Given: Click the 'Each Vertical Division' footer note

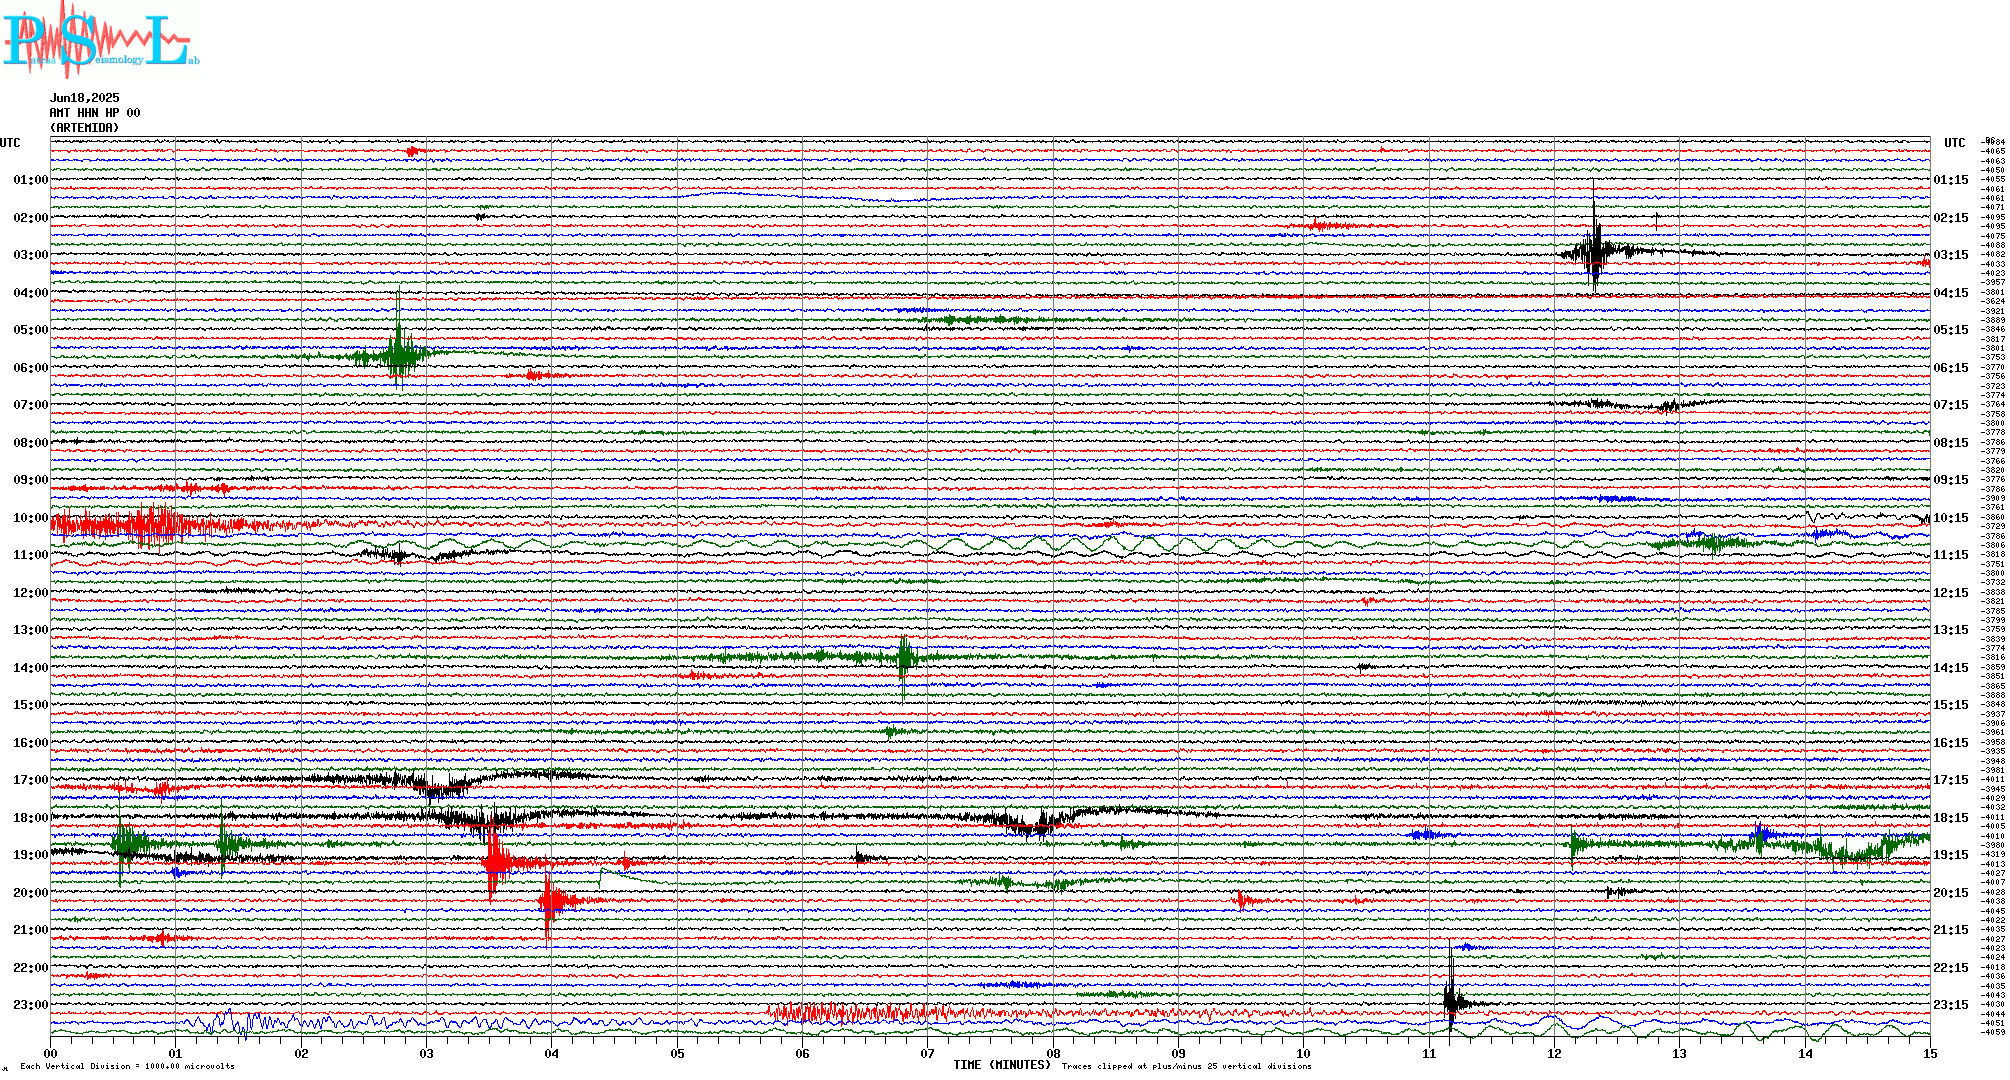Looking at the screenshot, I should (x=127, y=1066).
